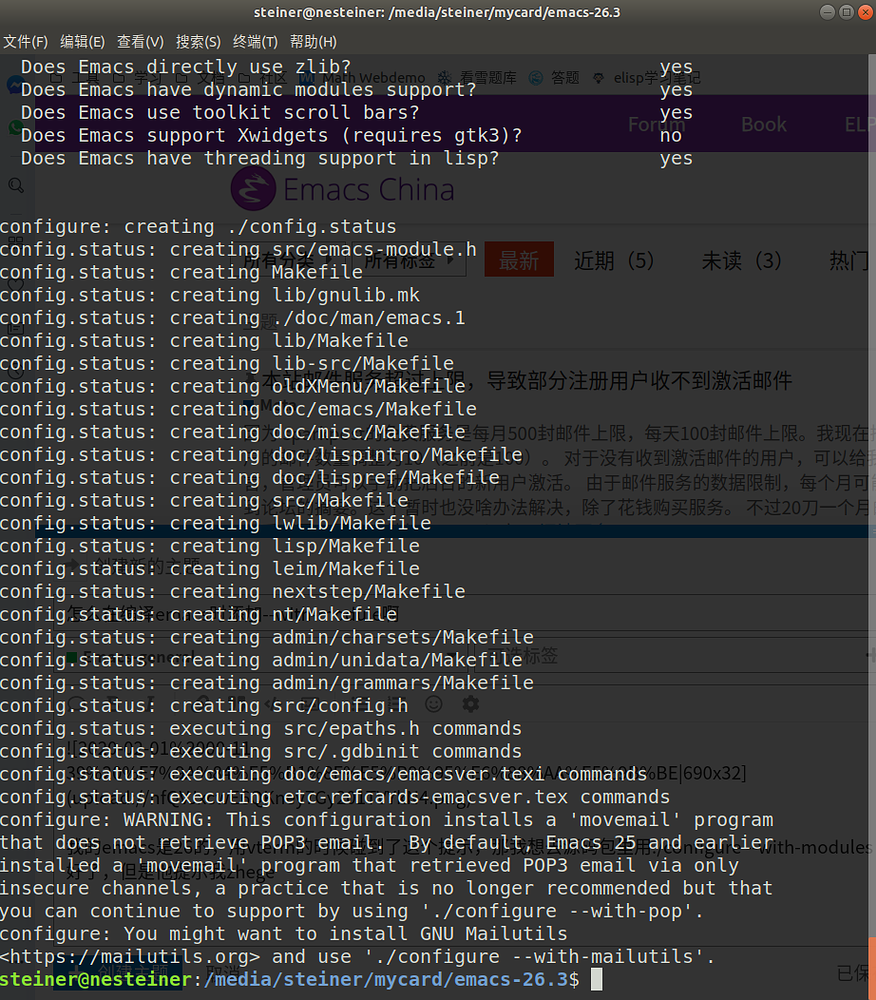Click the 'nextstep/Makefile' text
This screenshot has height=1000, width=876.
(369, 592)
